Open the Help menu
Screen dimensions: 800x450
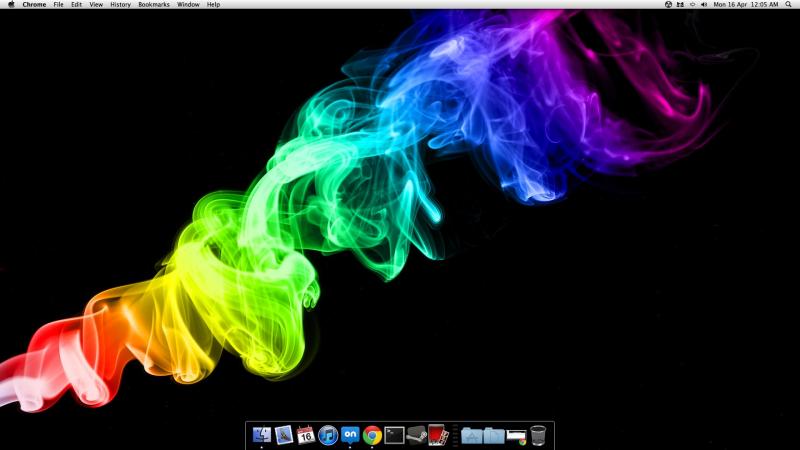pos(213,4)
